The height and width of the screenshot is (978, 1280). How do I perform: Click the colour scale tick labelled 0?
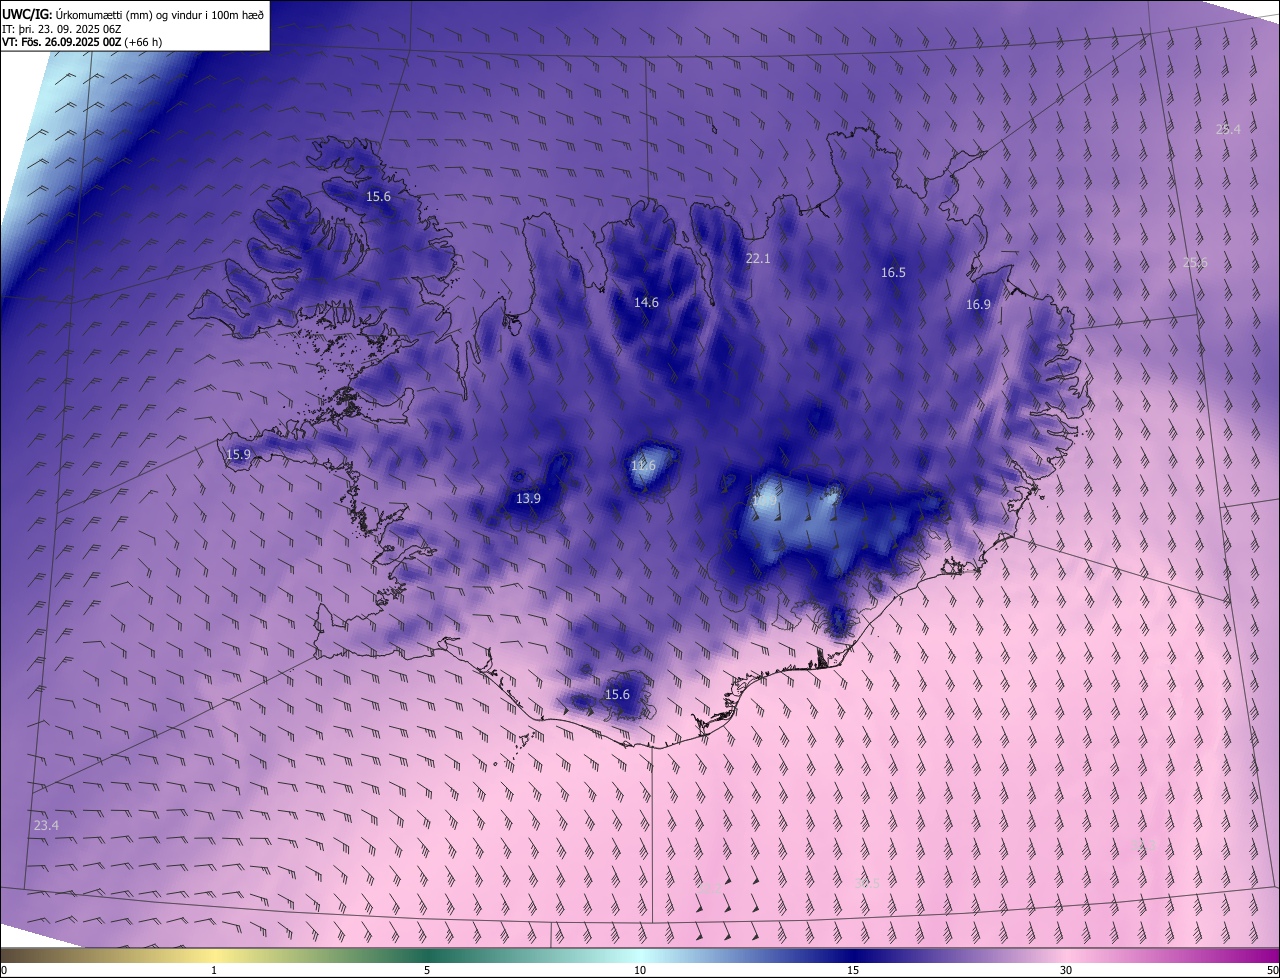(x=3, y=971)
